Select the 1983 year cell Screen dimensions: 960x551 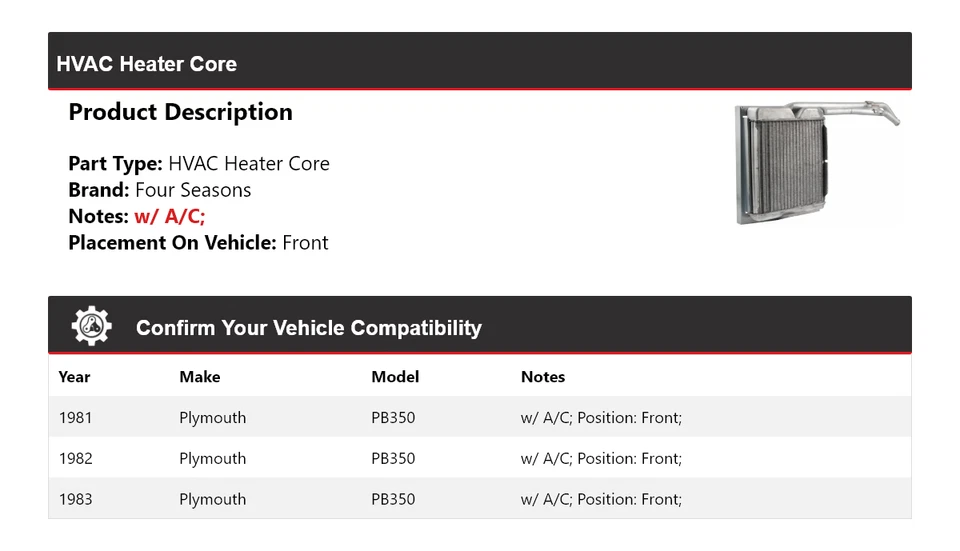(x=75, y=499)
